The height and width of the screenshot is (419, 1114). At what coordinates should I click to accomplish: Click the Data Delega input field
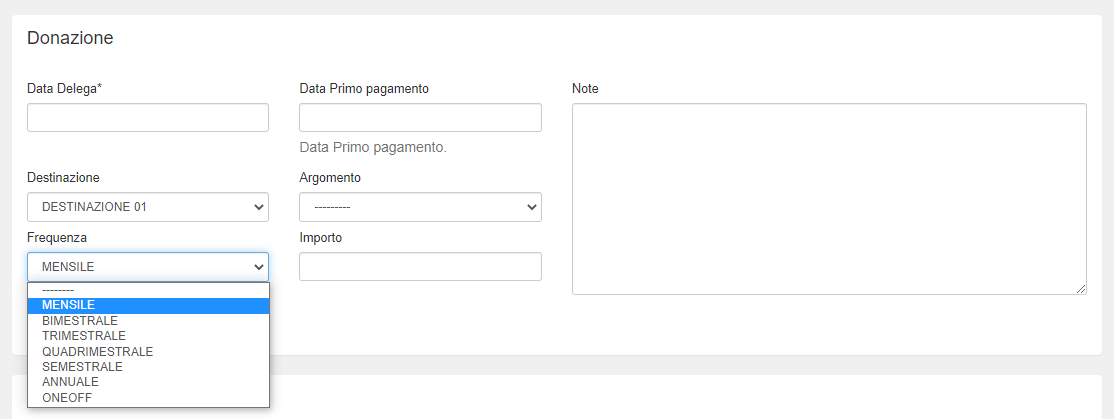147,118
